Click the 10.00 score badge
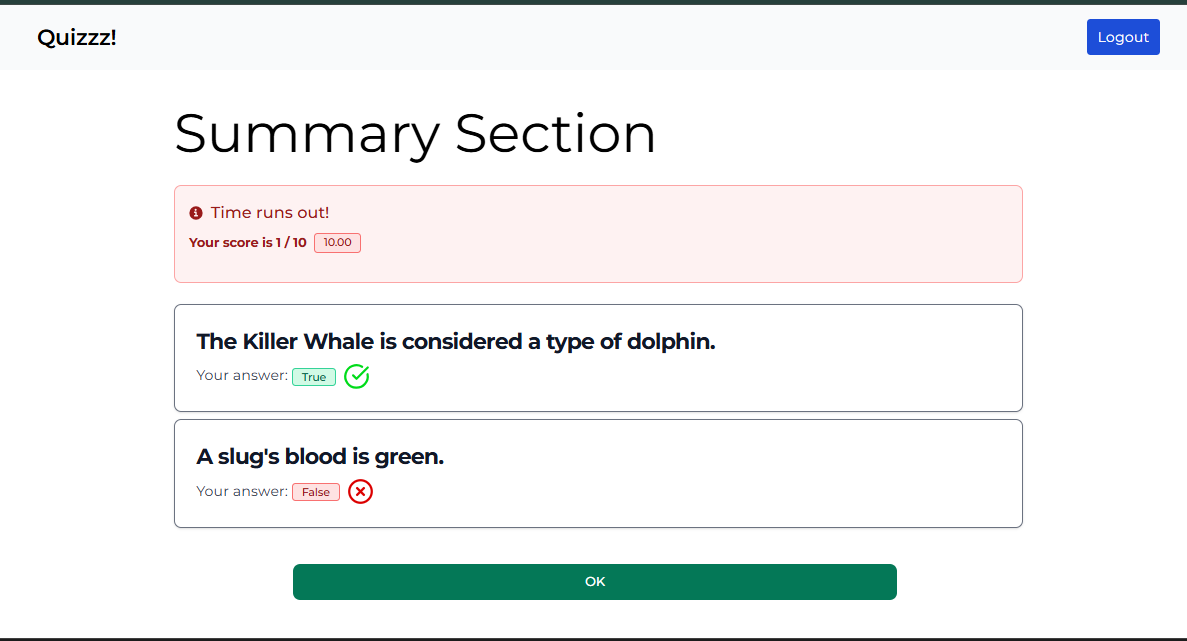1187x641 pixels. (338, 243)
